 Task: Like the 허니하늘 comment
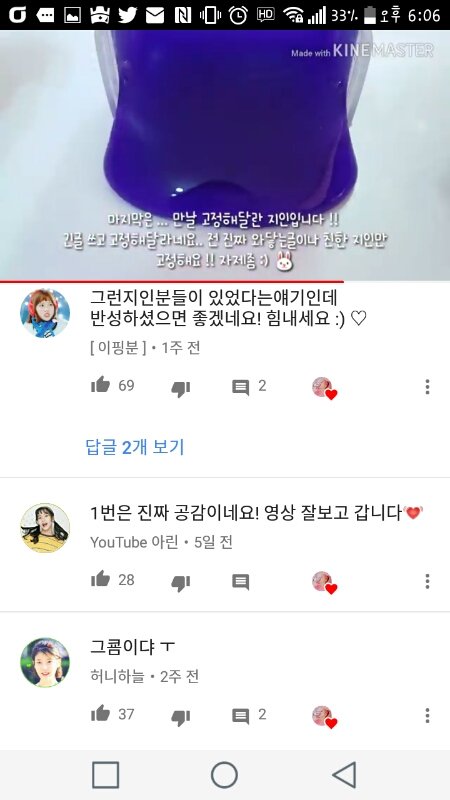(x=101, y=713)
